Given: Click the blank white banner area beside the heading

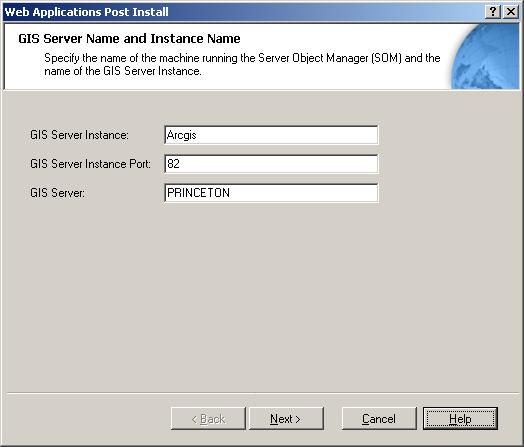Looking at the screenshot, I should pyautogui.click(x=344, y=38).
